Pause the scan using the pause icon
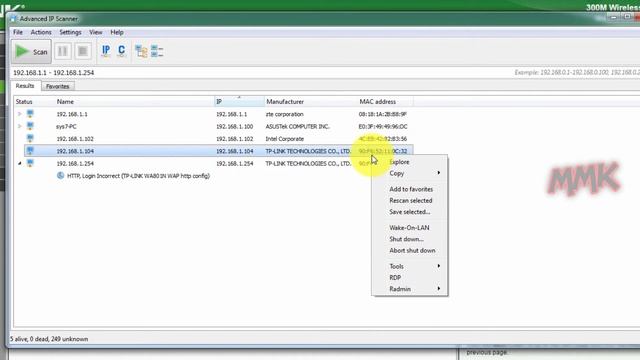Image resolution: width=640 pixels, height=360 pixels. (x=63, y=51)
